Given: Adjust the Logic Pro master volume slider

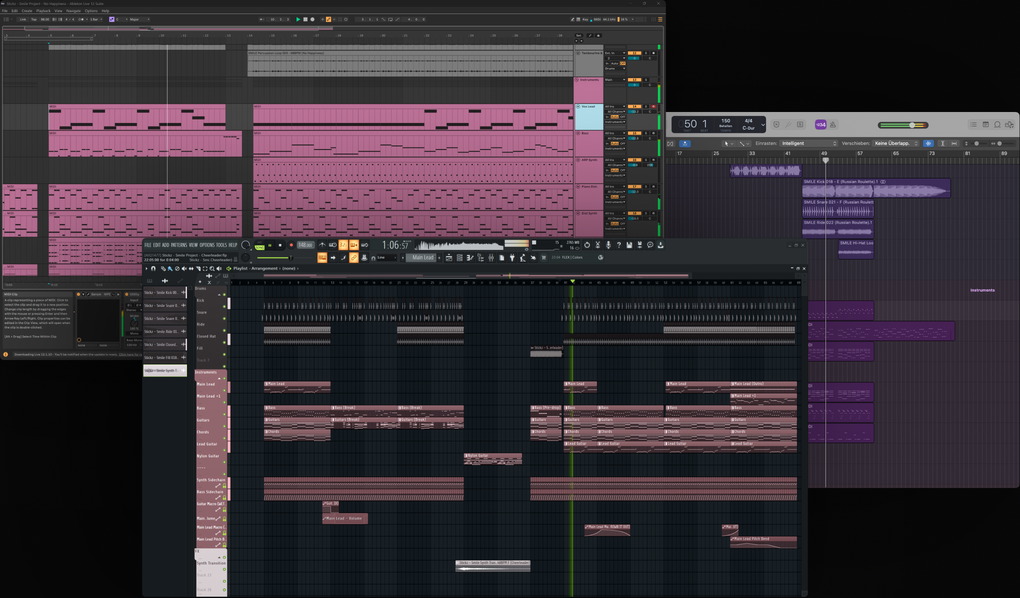Looking at the screenshot, I should (x=903, y=125).
